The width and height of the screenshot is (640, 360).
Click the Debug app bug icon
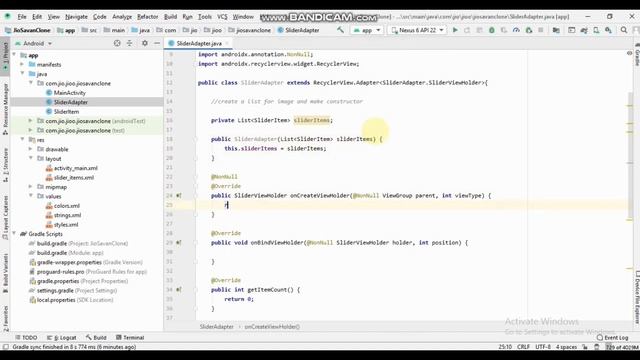tap(492, 30)
